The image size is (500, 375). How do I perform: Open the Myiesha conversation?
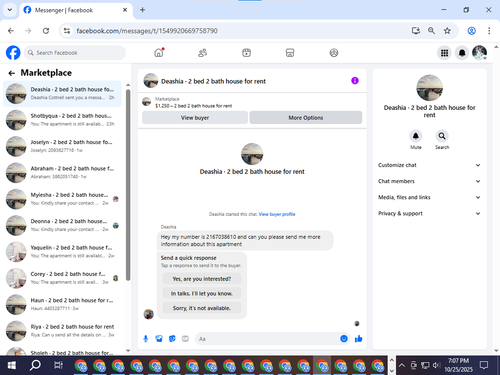[62, 199]
